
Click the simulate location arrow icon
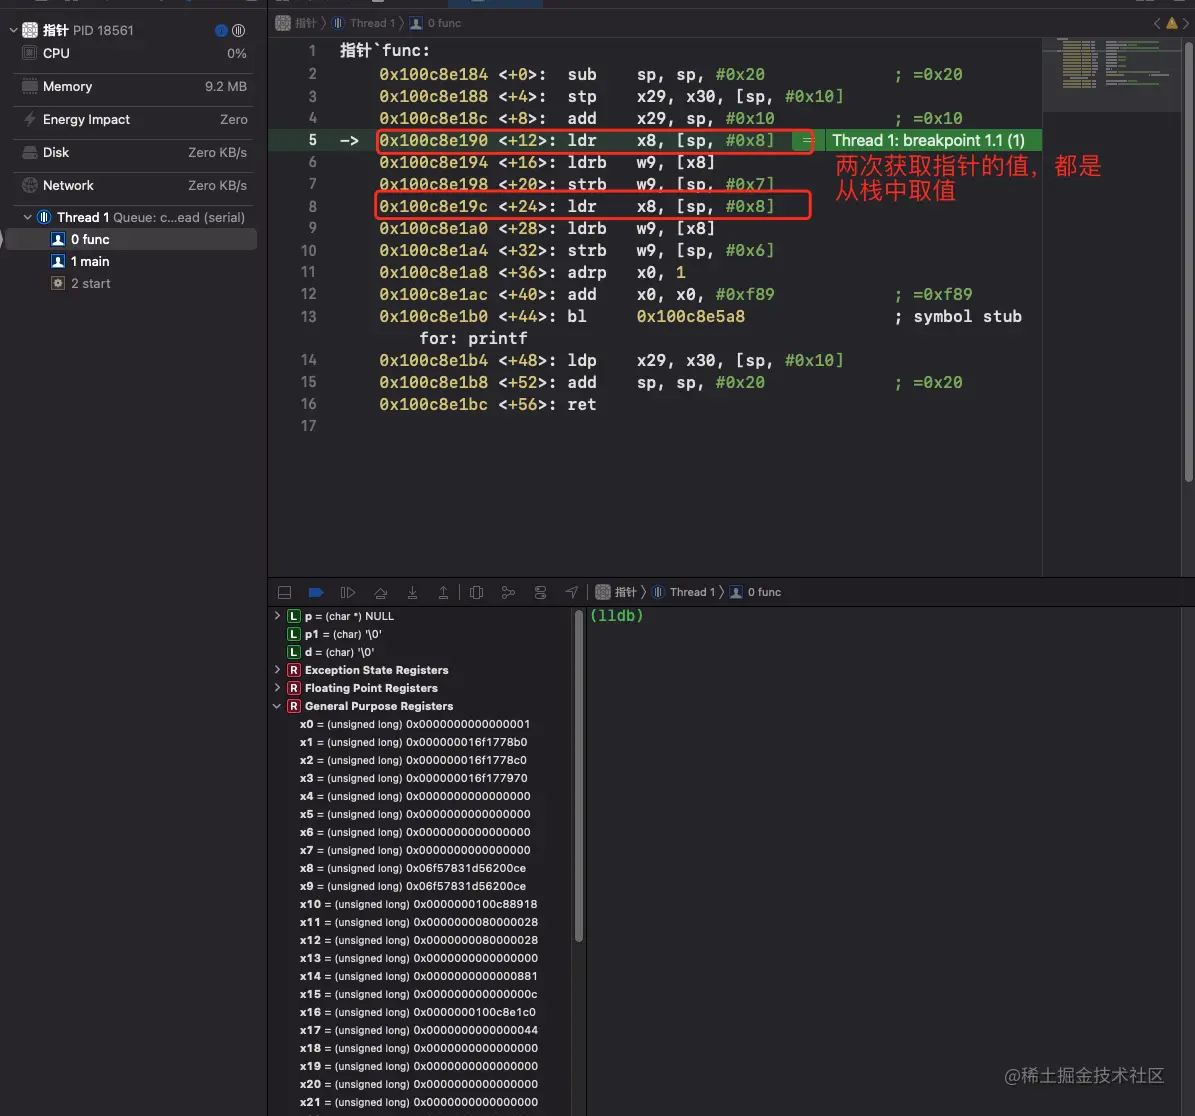pos(572,592)
